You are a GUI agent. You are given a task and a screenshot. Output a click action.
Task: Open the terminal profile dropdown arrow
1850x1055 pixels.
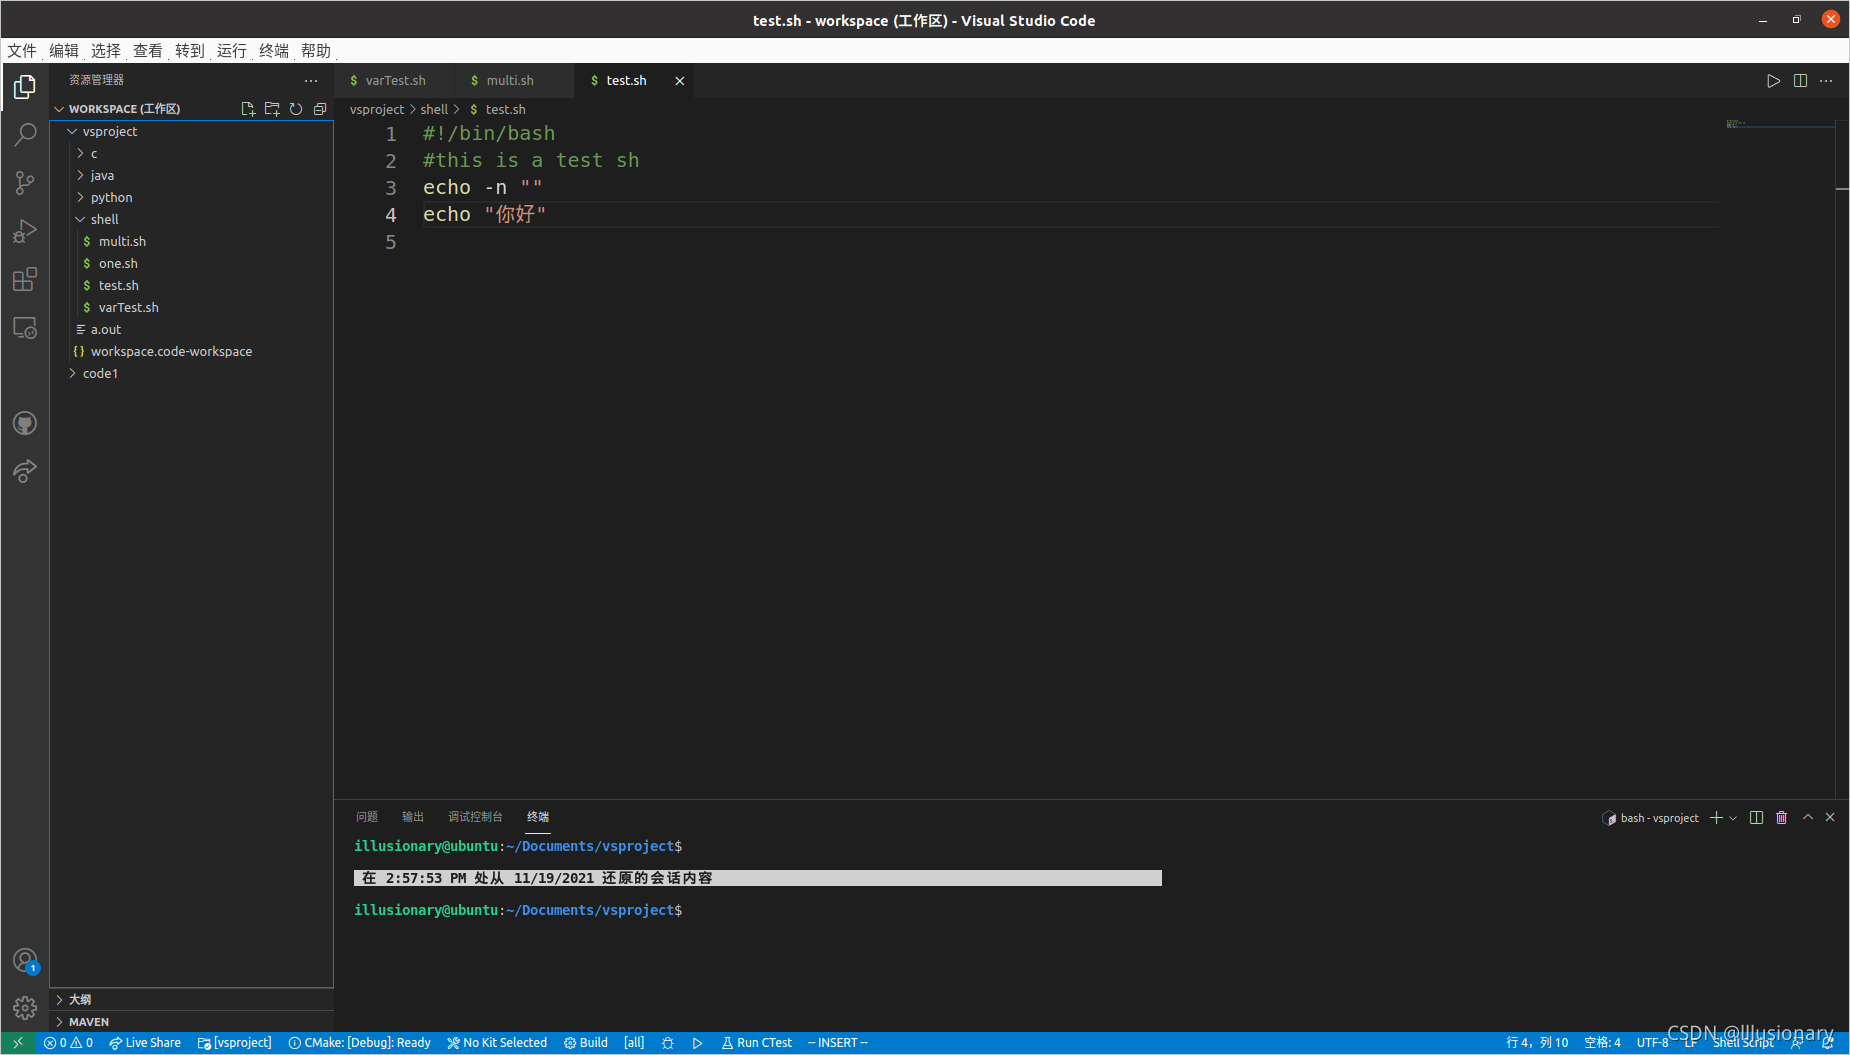pos(1733,817)
